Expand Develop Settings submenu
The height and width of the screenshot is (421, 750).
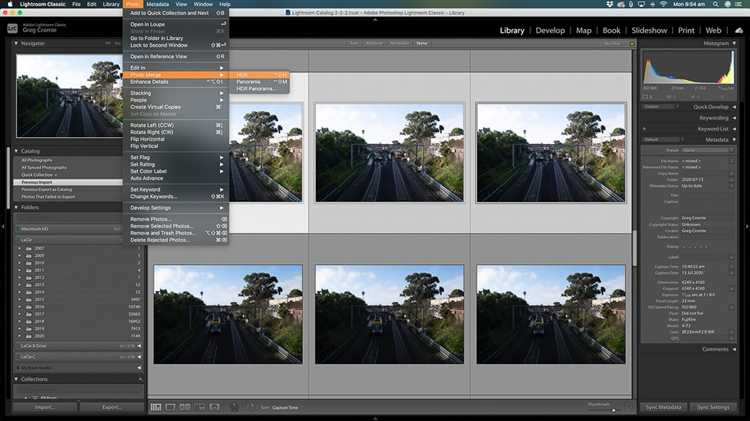click(176, 208)
